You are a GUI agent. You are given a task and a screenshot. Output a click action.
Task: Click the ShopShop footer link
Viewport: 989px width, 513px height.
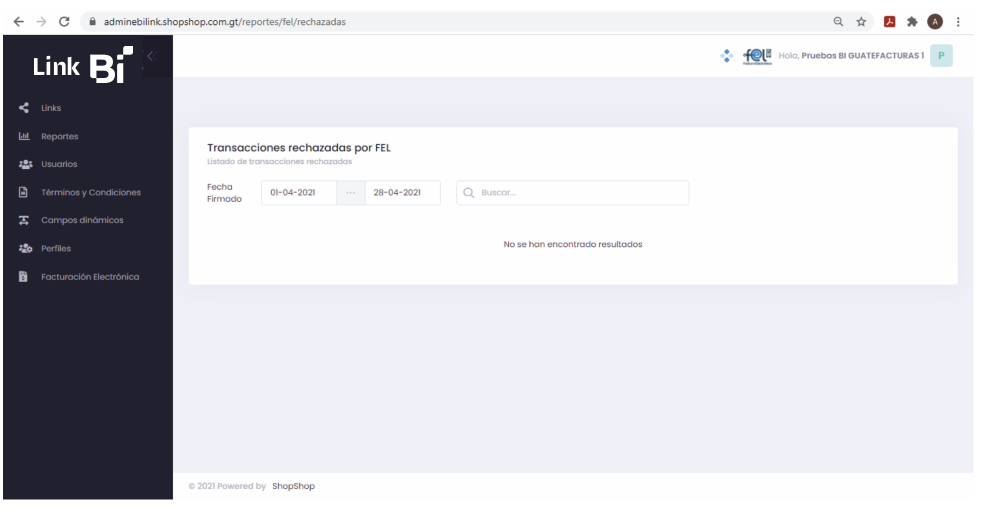coord(293,486)
